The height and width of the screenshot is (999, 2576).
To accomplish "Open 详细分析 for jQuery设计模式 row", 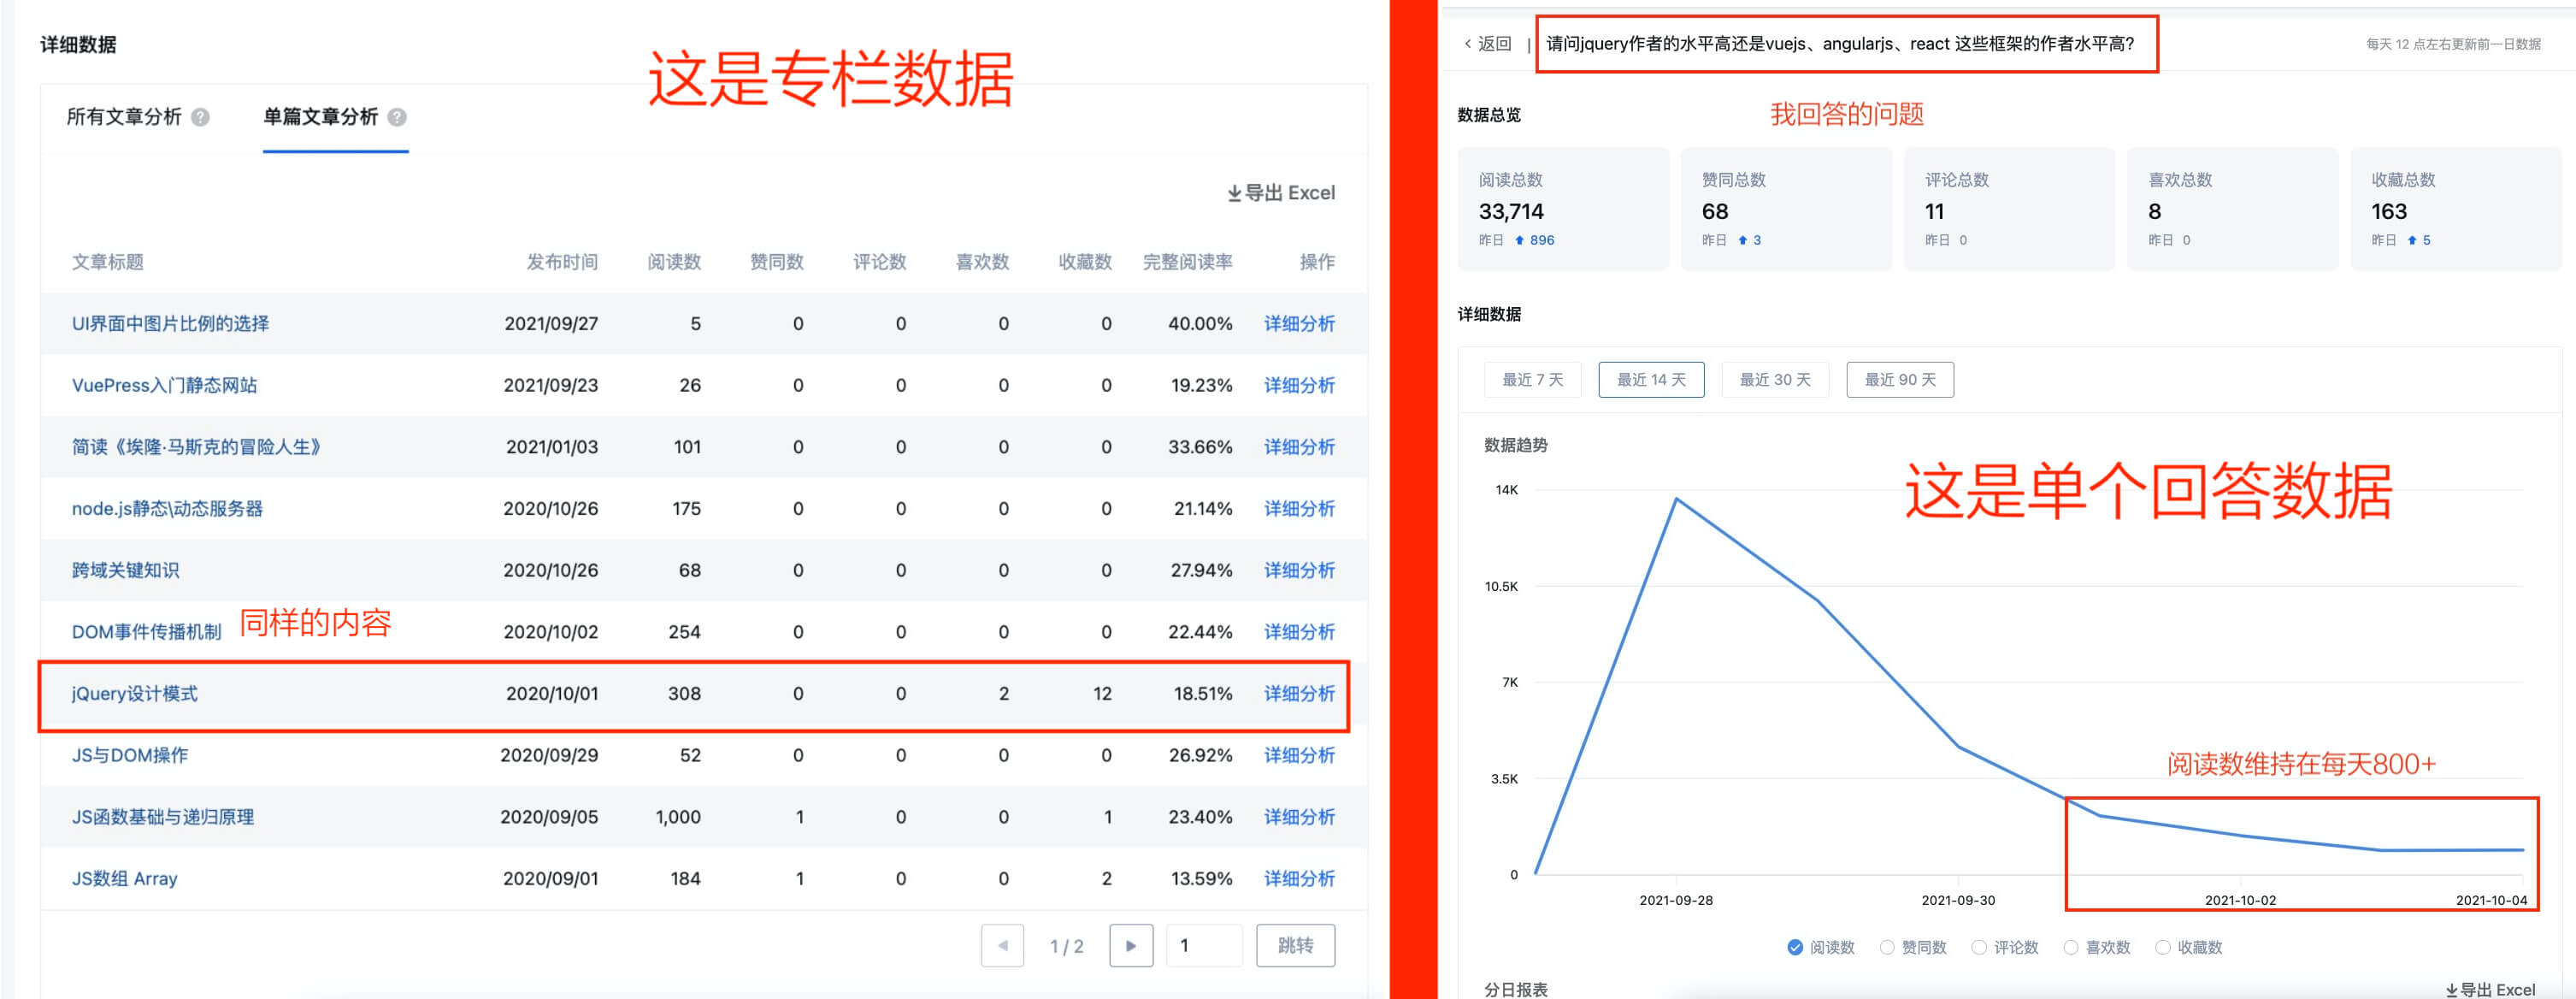I will coord(1299,693).
